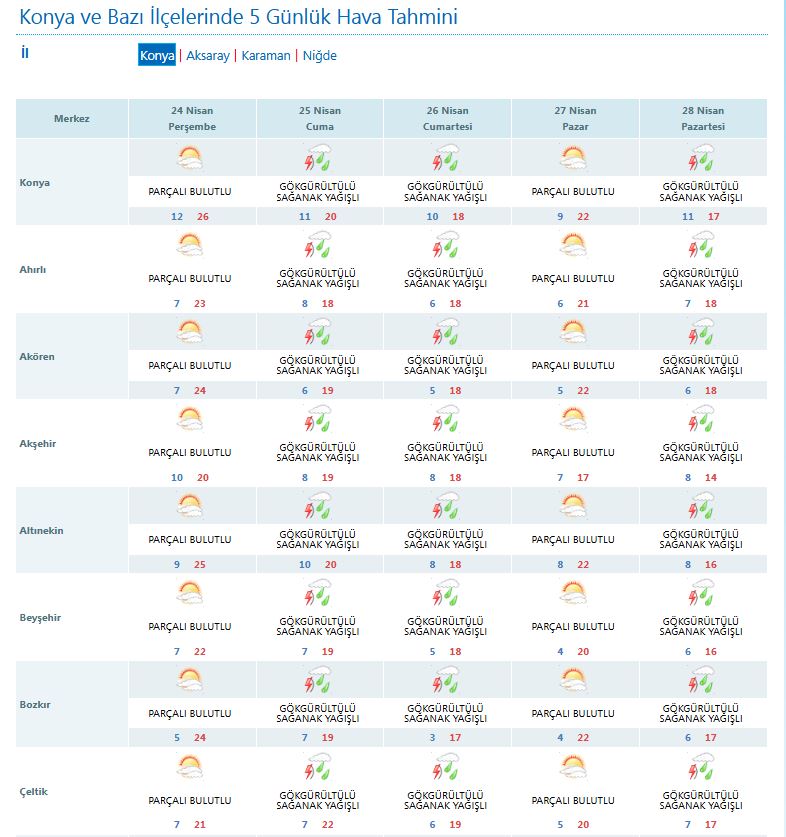Select the Konya province tab
The height and width of the screenshot is (837, 786).
click(157, 56)
